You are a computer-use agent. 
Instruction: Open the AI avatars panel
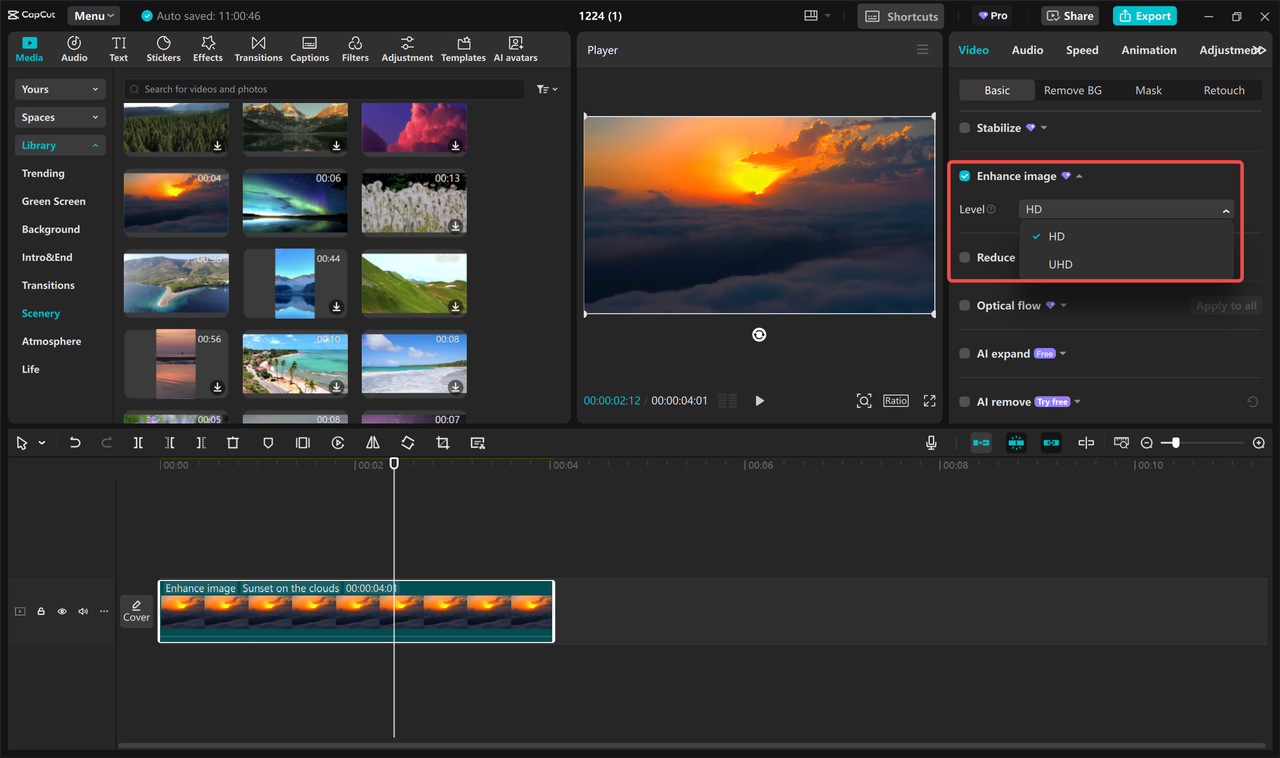click(515, 49)
